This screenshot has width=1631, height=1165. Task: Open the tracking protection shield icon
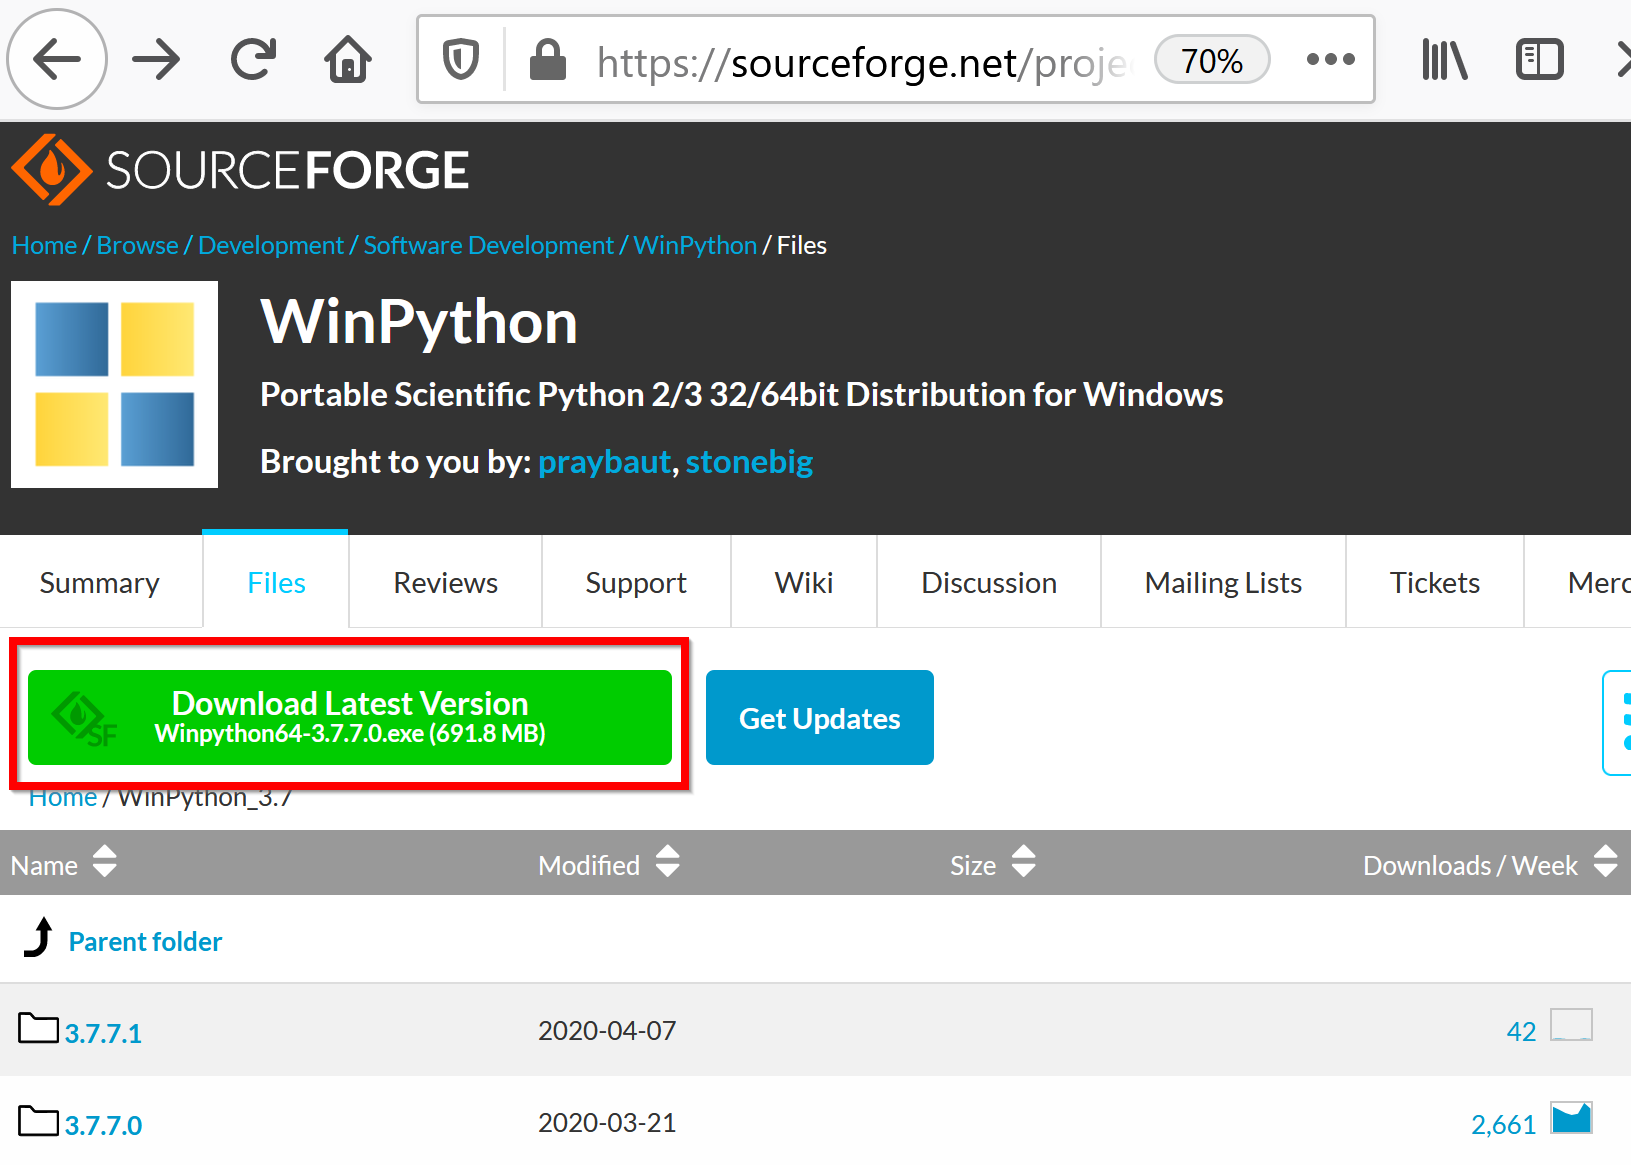click(x=461, y=60)
